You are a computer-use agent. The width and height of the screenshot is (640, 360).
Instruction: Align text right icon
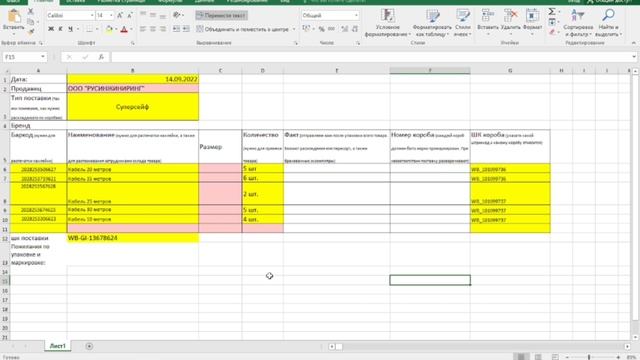[x=162, y=29]
